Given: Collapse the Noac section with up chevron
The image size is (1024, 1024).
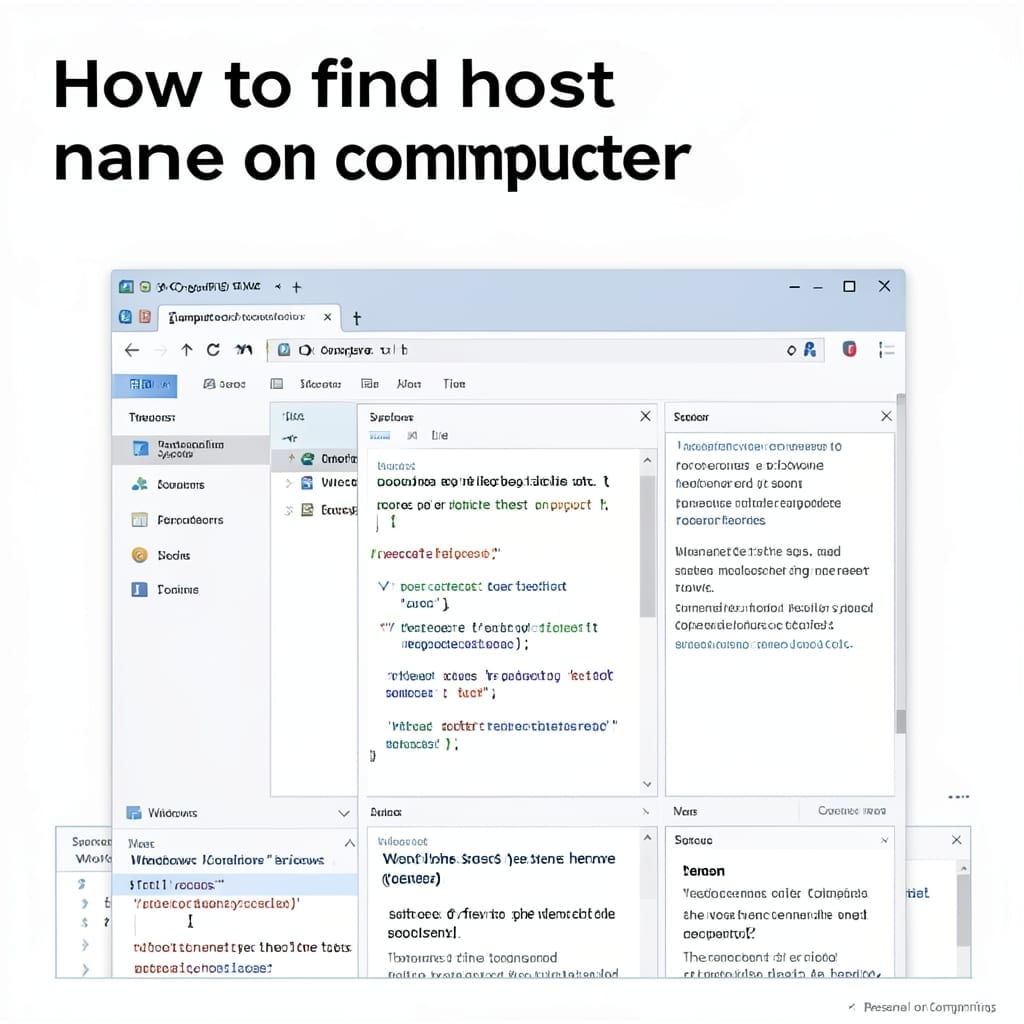Looking at the screenshot, I should coord(349,843).
